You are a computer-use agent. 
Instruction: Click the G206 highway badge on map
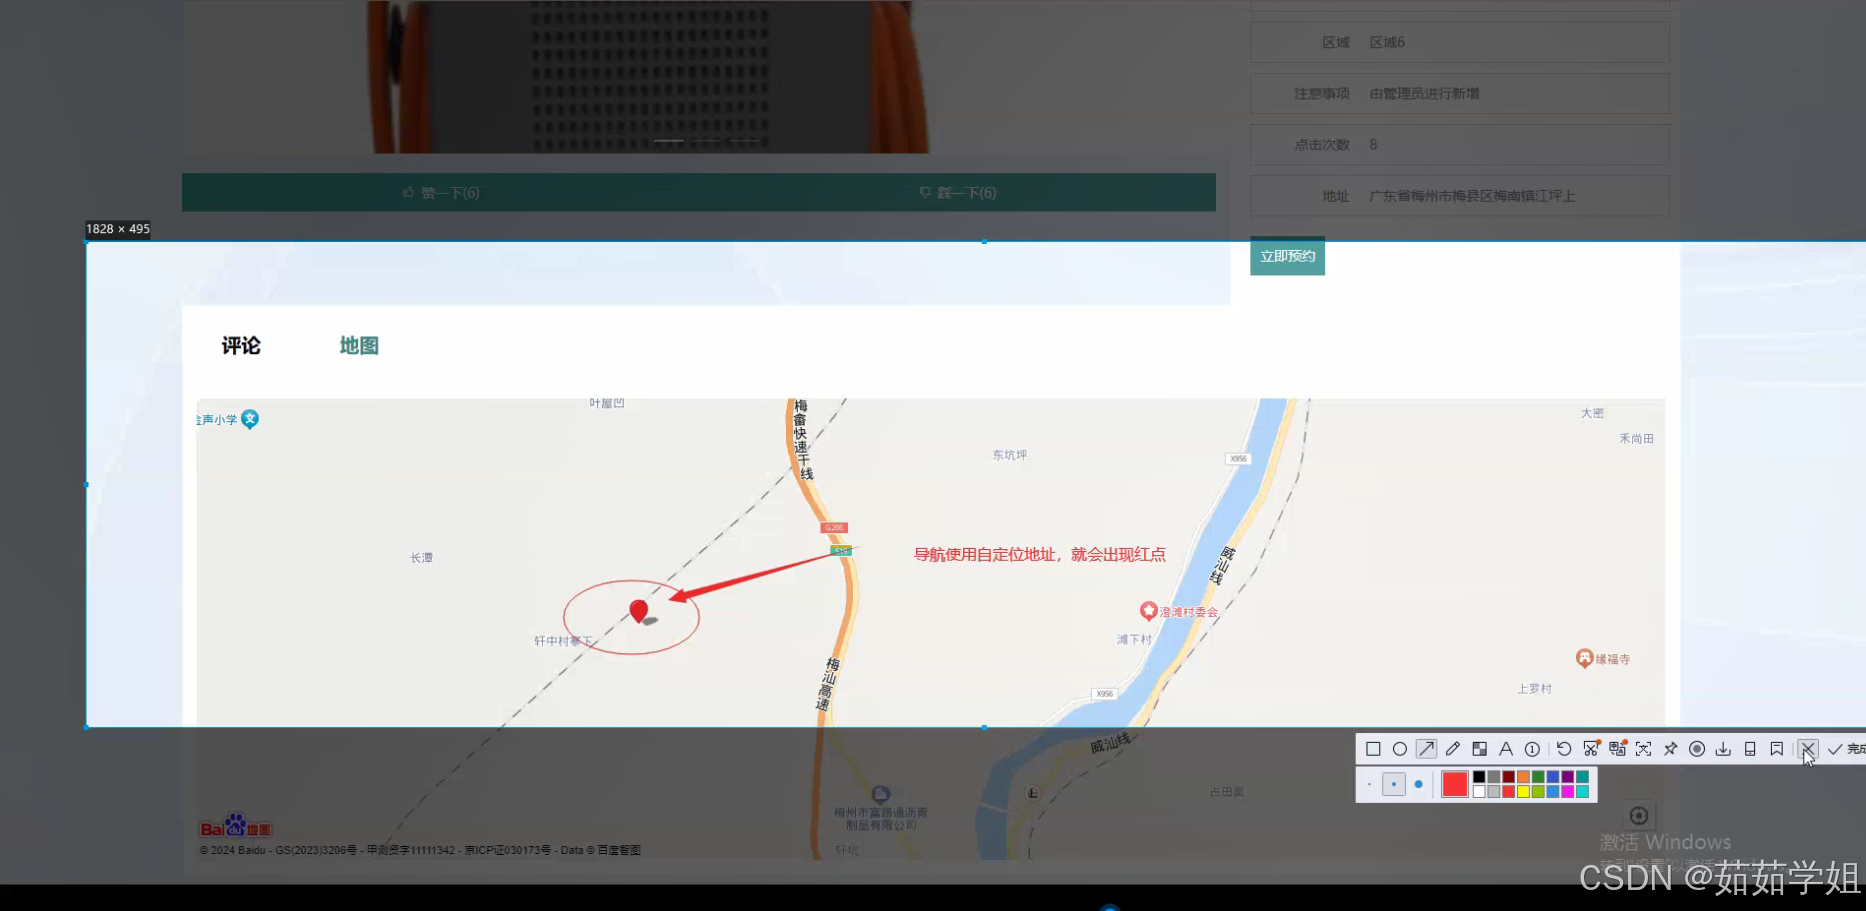click(834, 527)
